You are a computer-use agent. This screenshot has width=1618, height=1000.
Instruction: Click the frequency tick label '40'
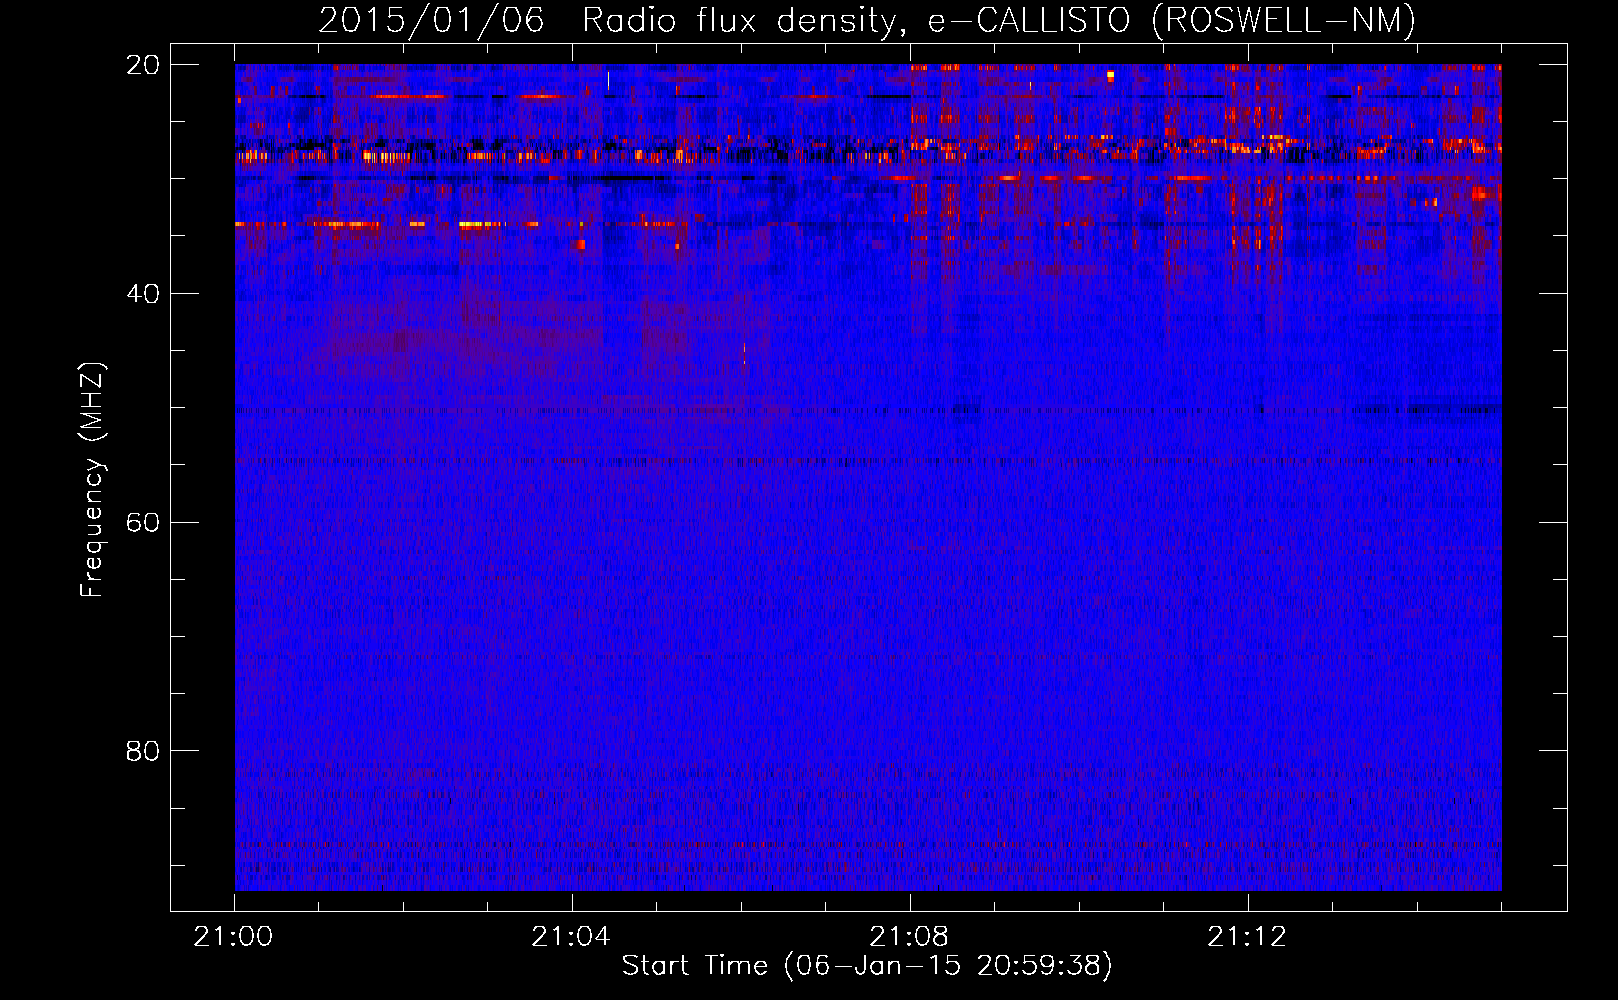click(143, 294)
